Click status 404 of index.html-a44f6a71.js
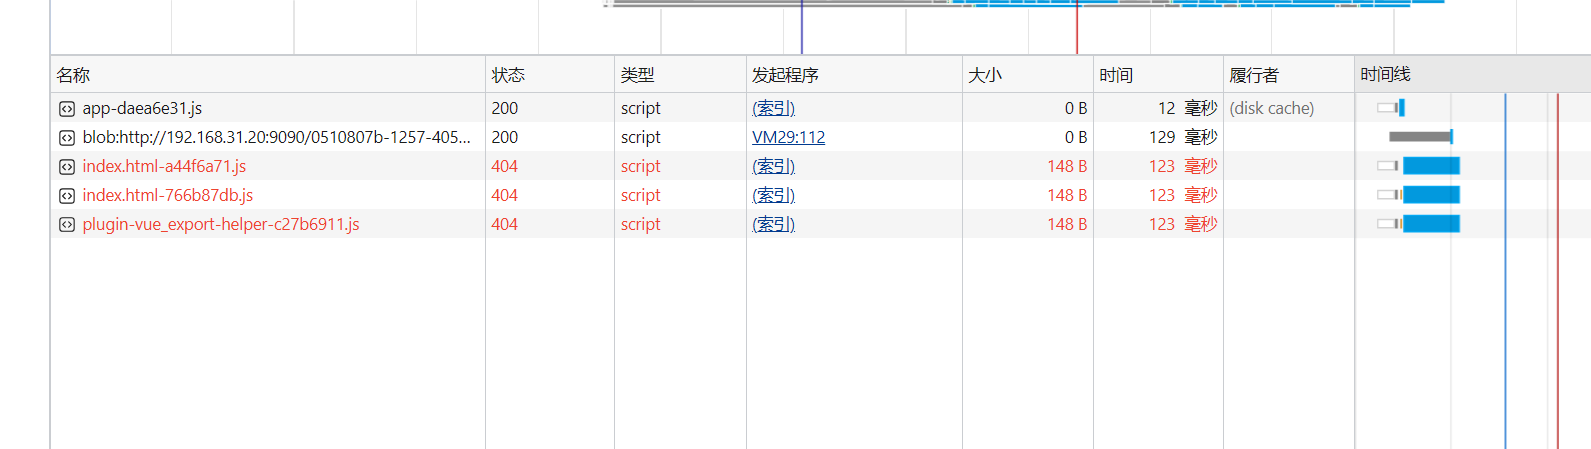This screenshot has height=449, width=1591. click(504, 166)
